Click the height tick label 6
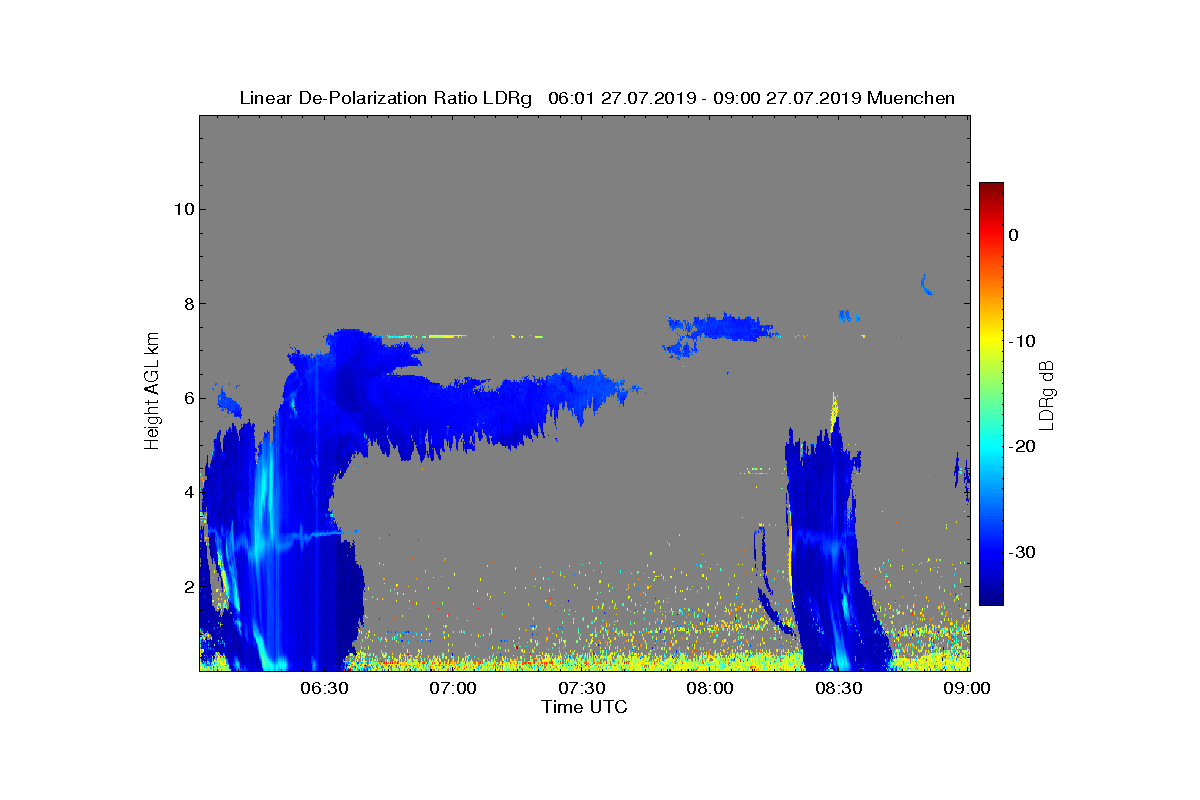The height and width of the screenshot is (800, 1200). (188, 398)
